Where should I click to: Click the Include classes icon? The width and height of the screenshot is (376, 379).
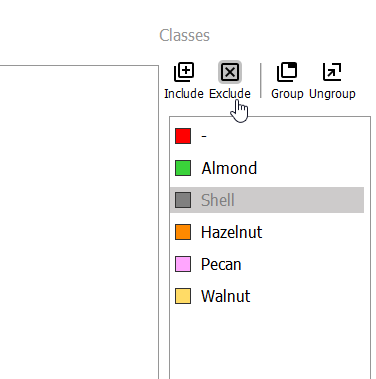(x=184, y=72)
